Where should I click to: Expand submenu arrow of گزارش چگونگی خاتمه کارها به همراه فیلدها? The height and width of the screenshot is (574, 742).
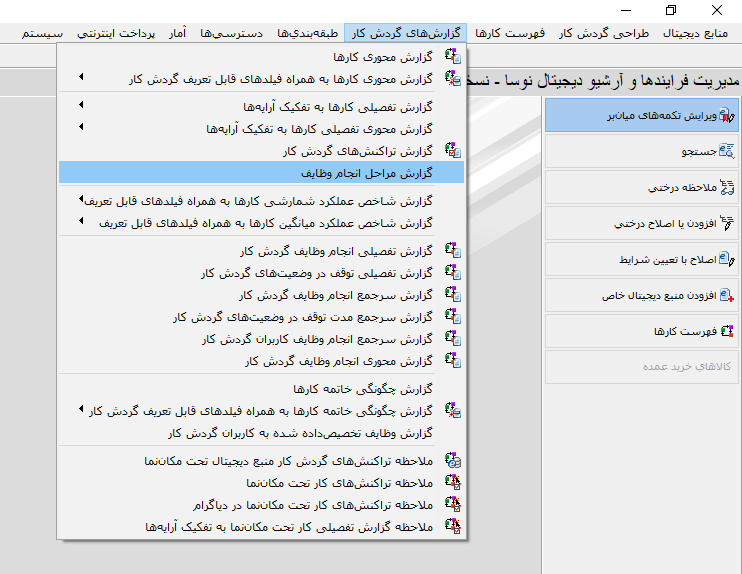(x=81, y=410)
